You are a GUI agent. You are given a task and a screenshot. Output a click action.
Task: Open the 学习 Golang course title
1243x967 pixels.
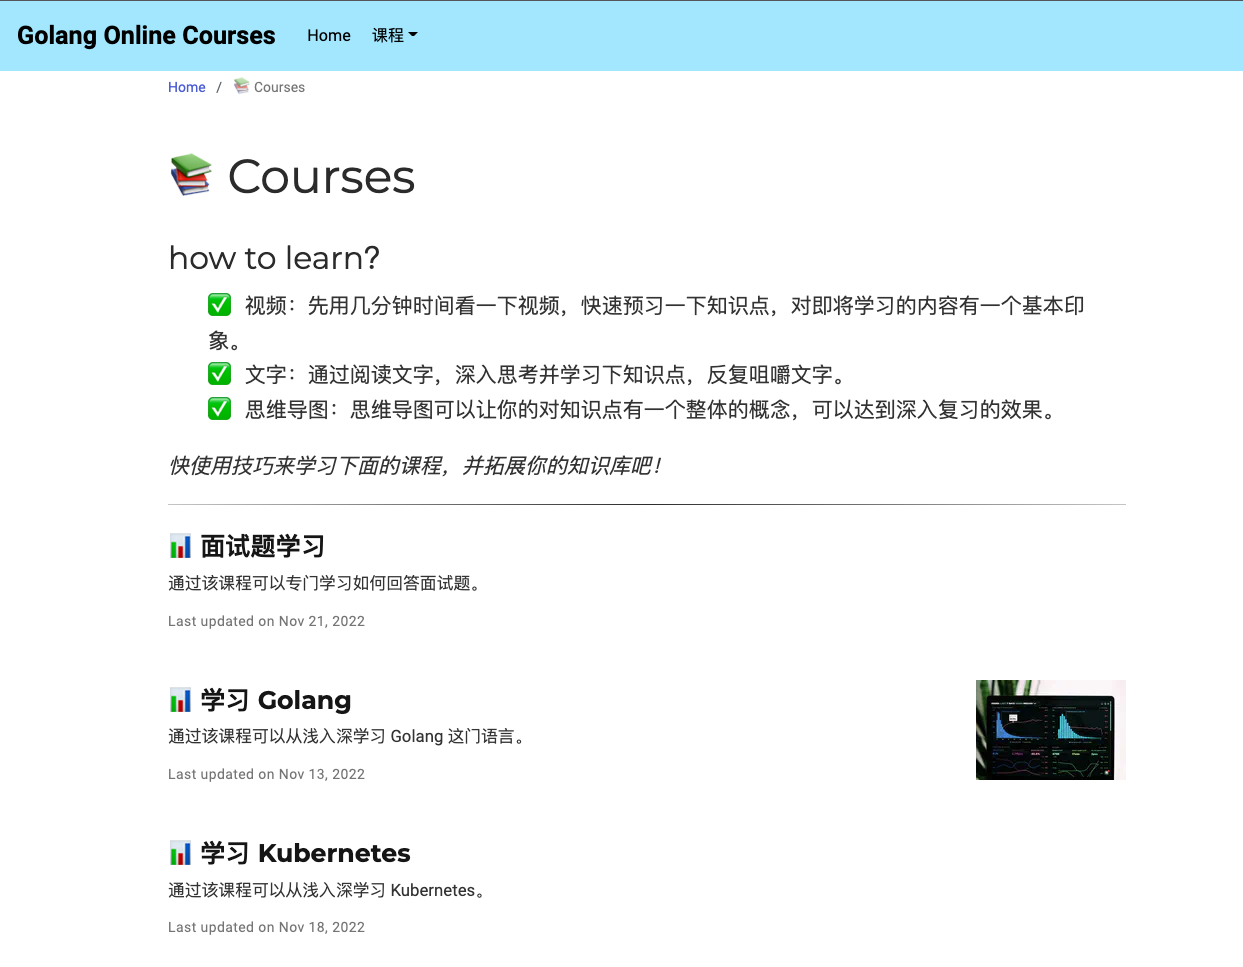point(276,700)
